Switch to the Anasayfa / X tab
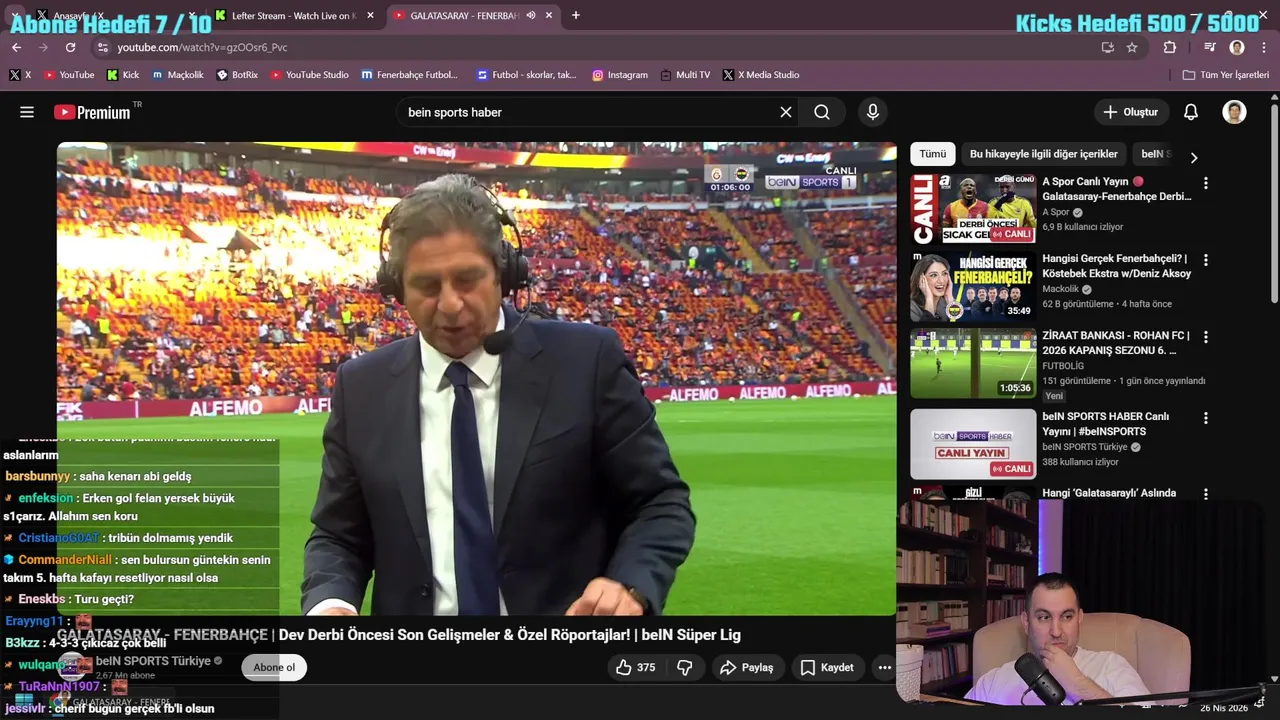The height and width of the screenshot is (720, 1280). point(110,15)
